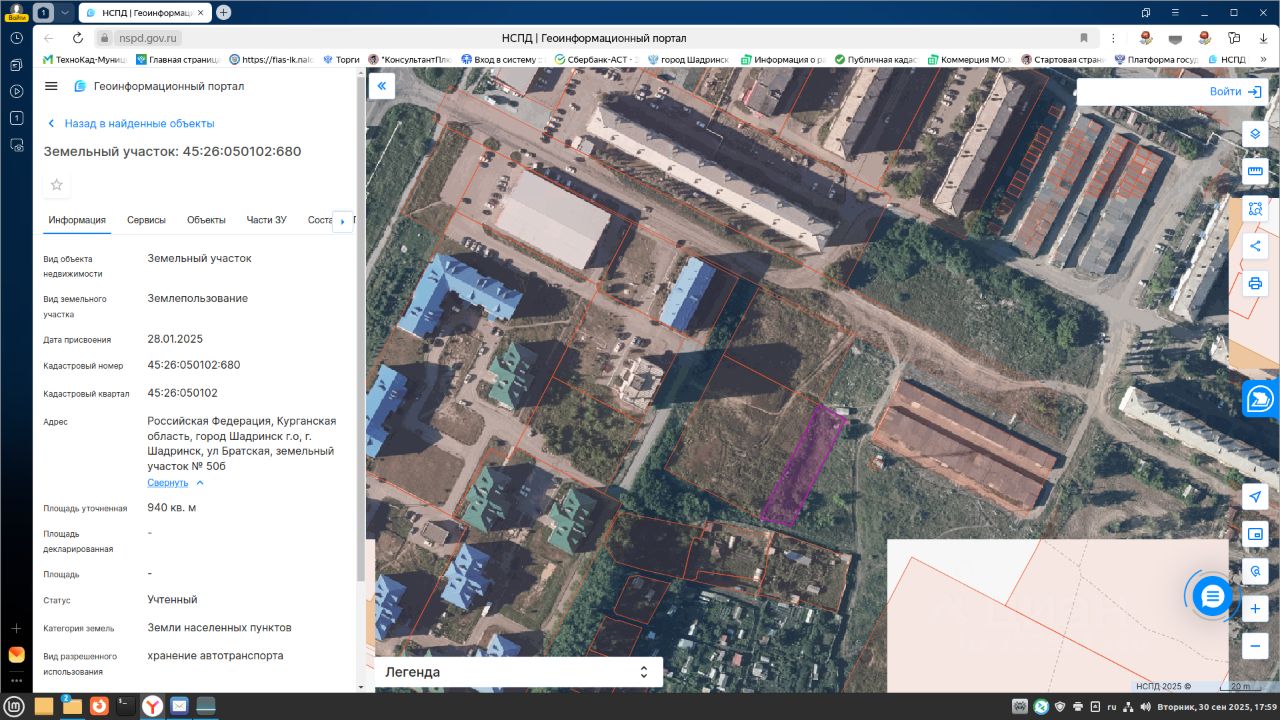
Task: Switch to the Части ЗУ tab
Action: point(267,220)
